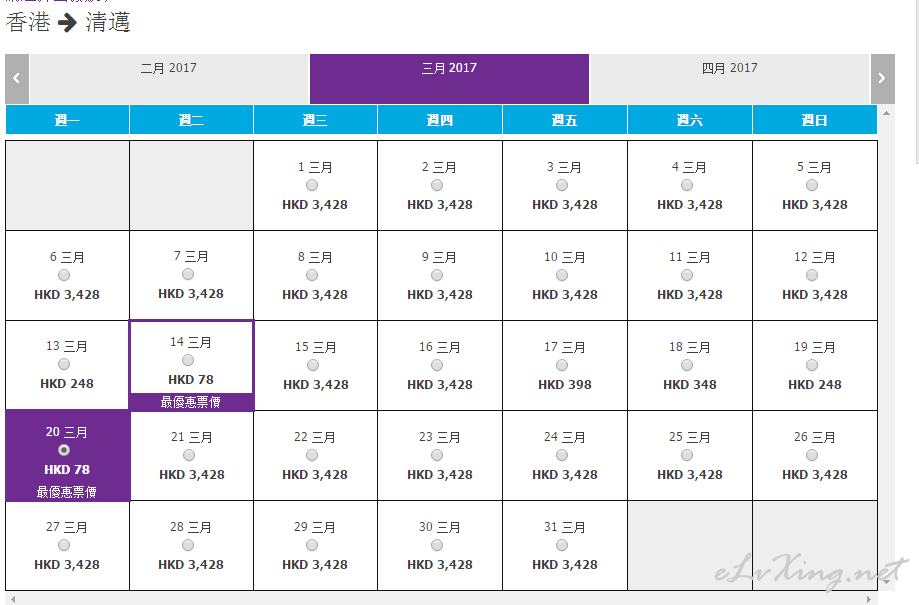
Task: Click the 最優惠票價 label under 14 三月
Action: pyautogui.click(x=191, y=402)
